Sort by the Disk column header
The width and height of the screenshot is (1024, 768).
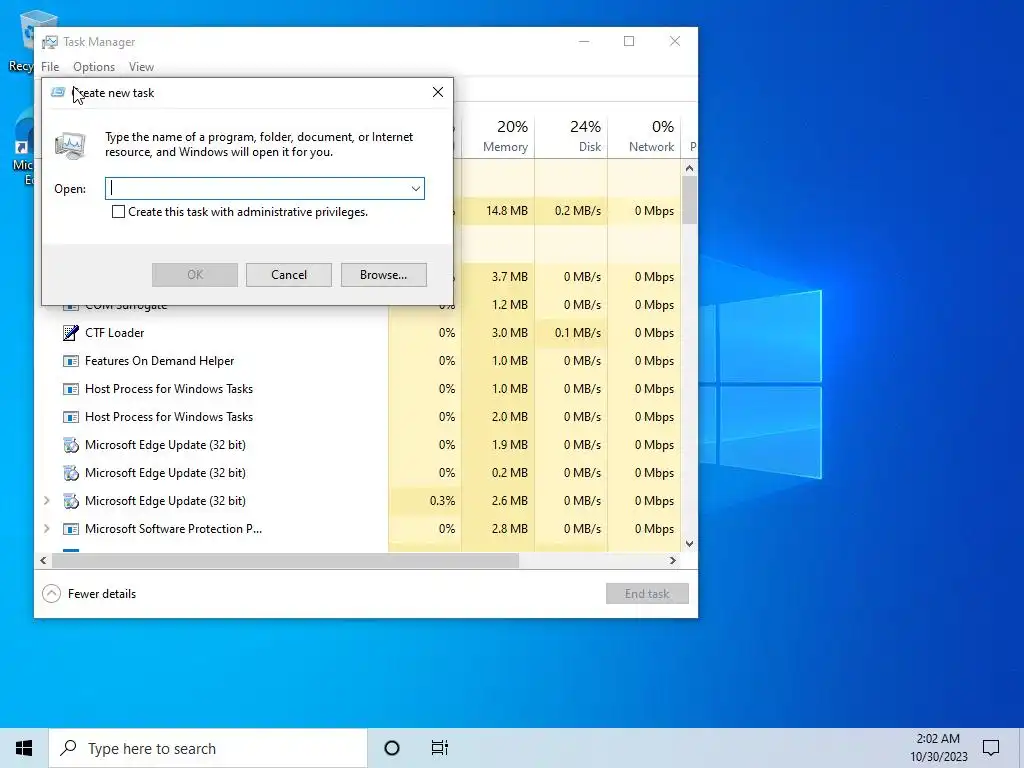(x=571, y=136)
